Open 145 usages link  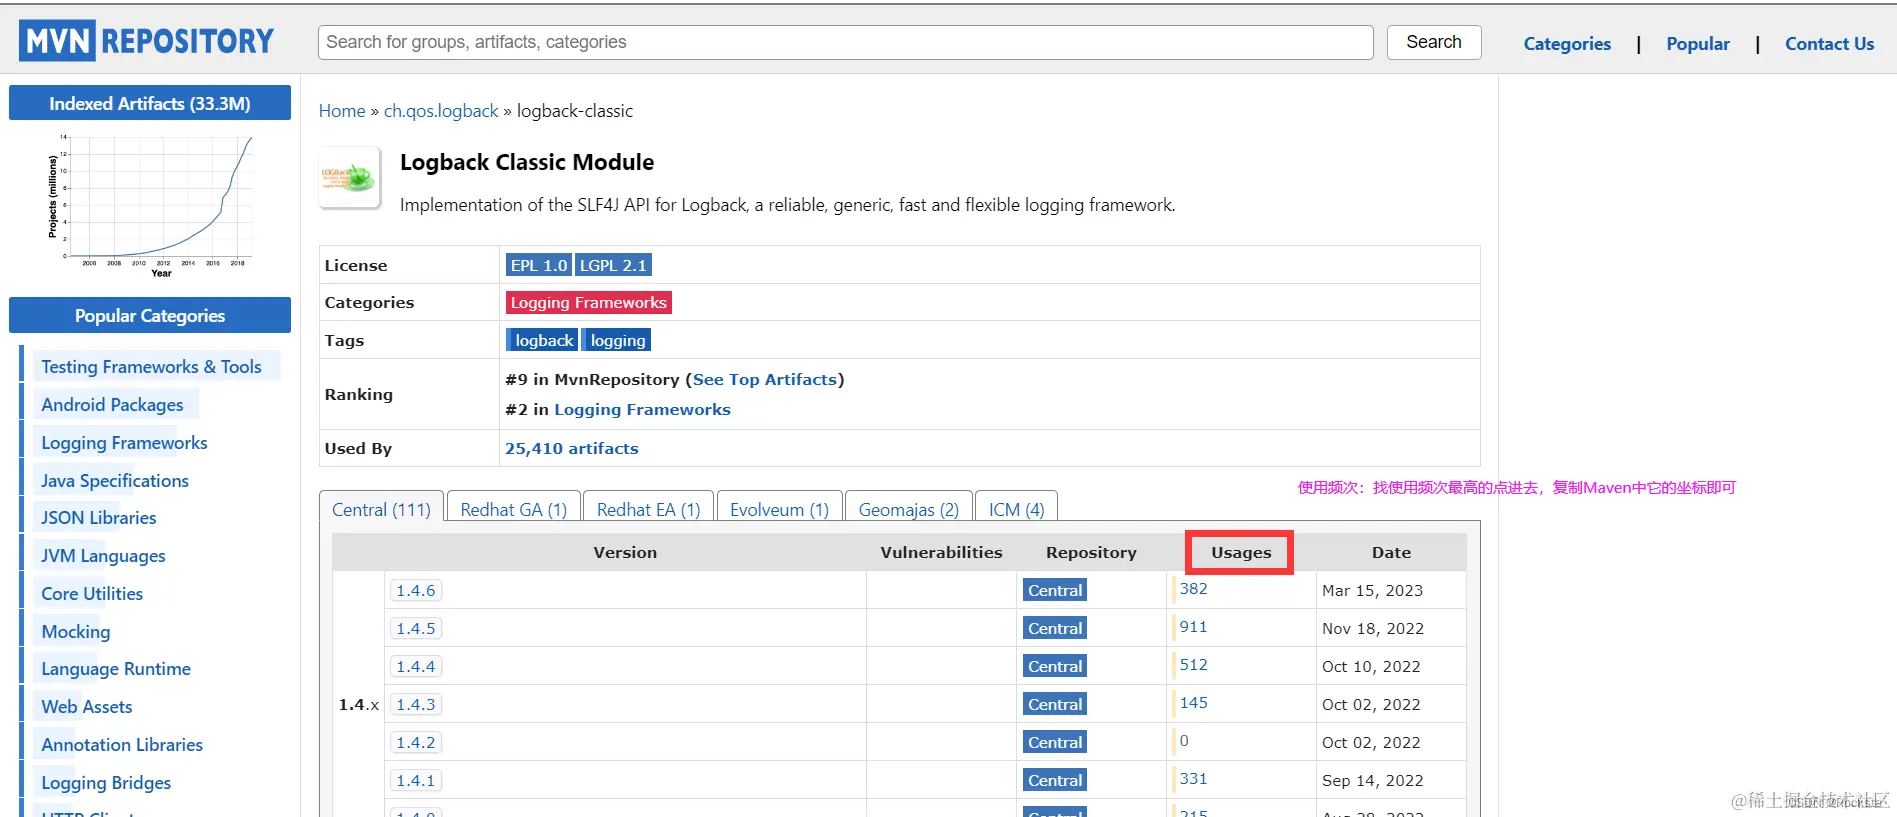tap(1193, 702)
